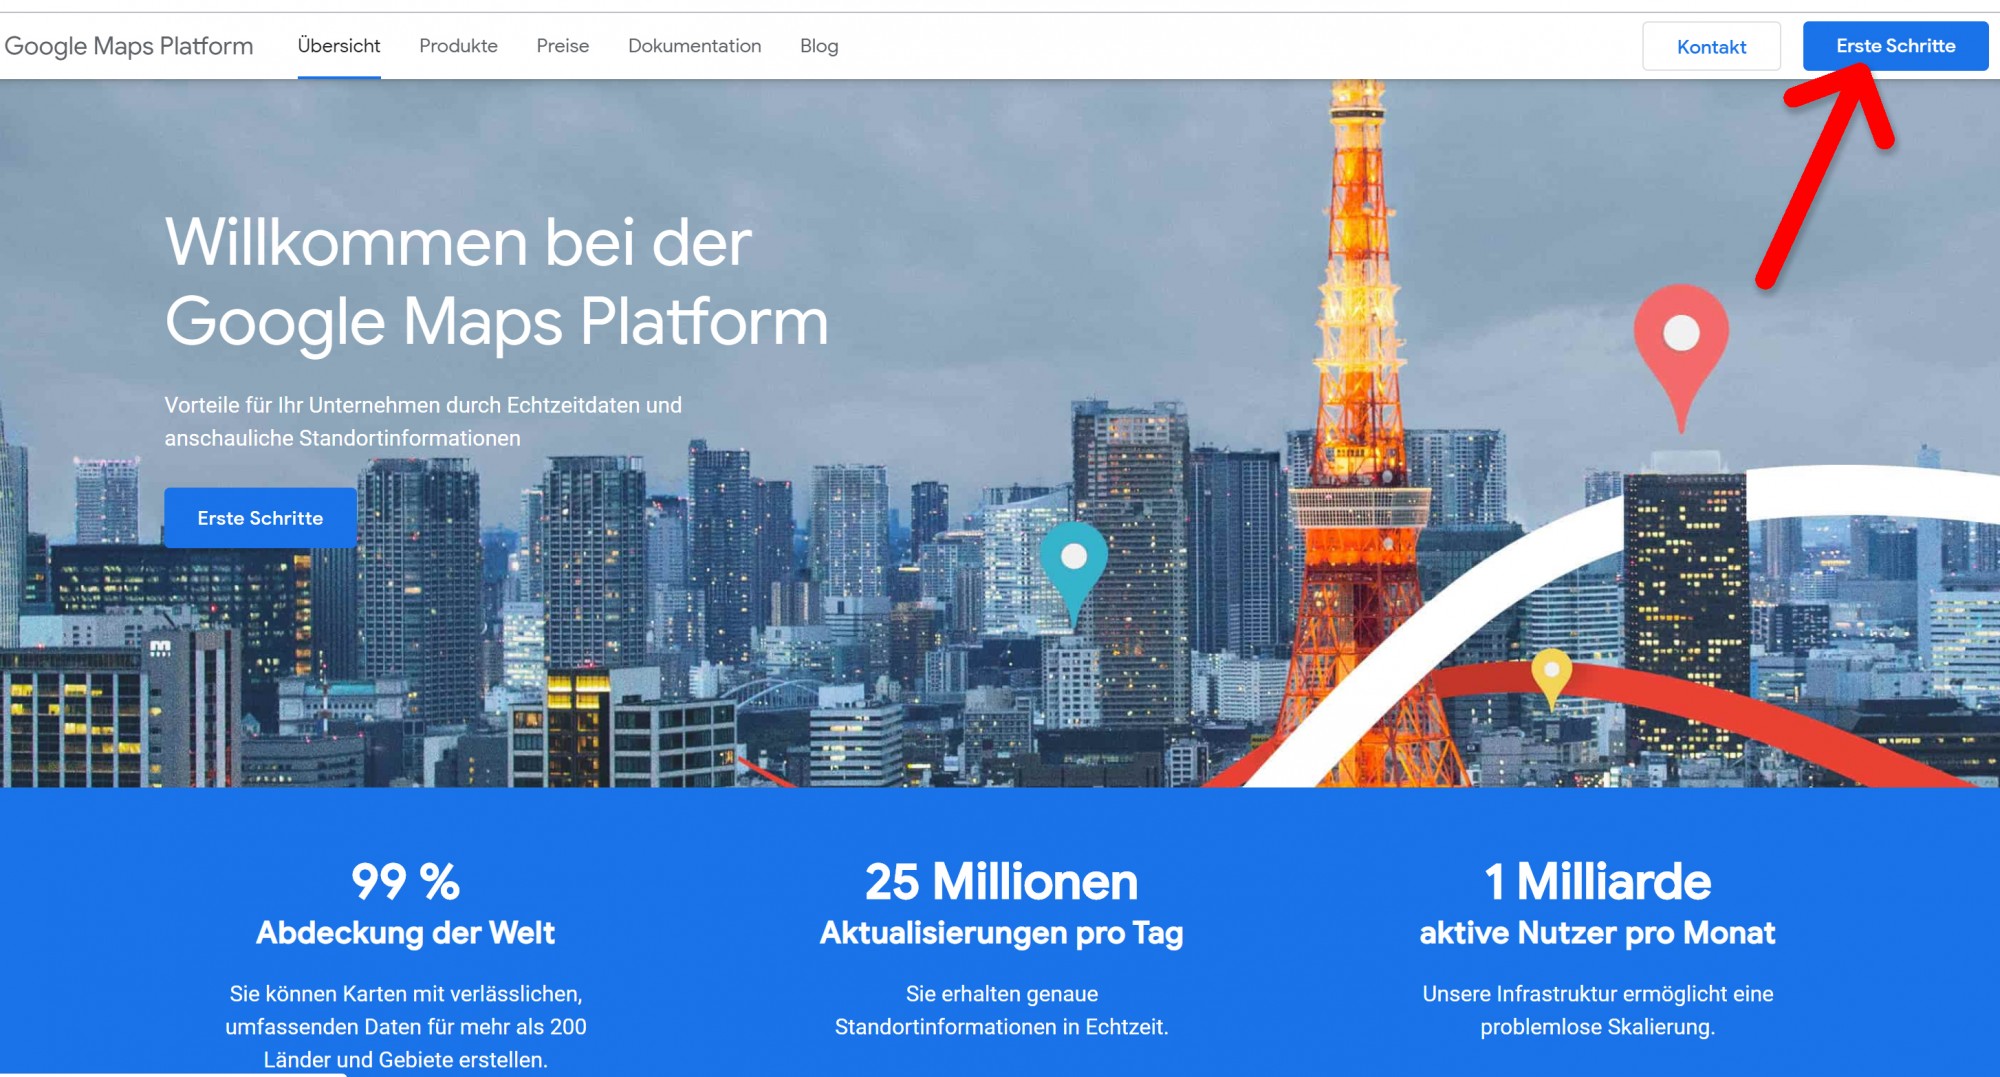Click Erste Schritte in the top bar
2000x1077 pixels.
pyautogui.click(x=1895, y=46)
